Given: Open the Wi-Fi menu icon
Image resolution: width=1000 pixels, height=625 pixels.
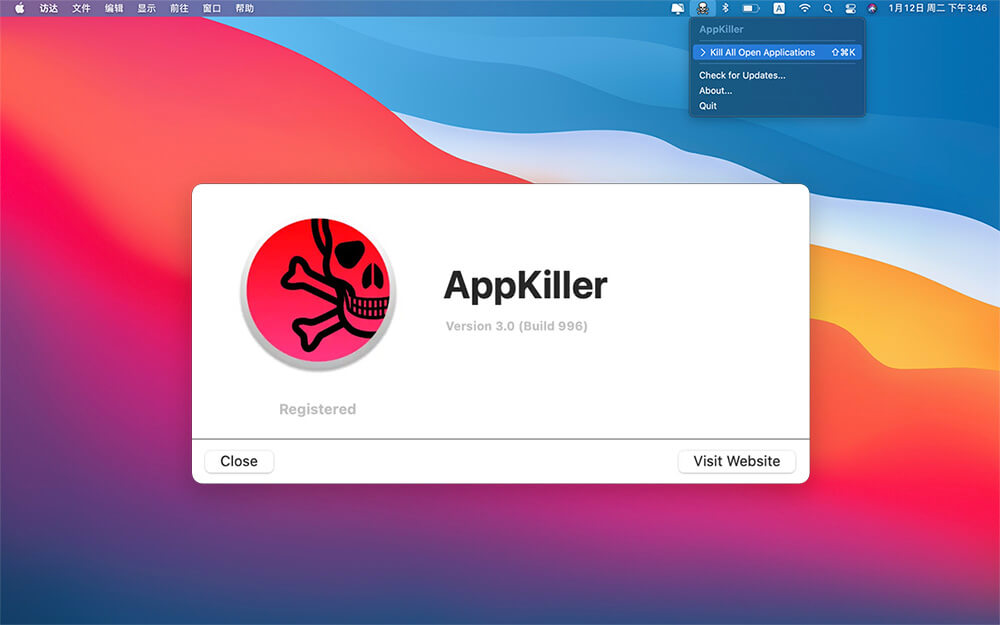Looking at the screenshot, I should tap(804, 8).
